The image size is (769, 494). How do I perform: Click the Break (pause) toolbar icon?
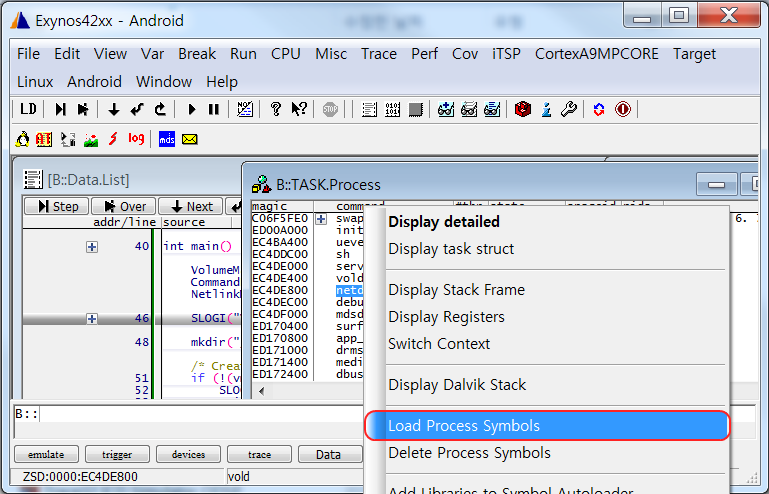[213, 109]
